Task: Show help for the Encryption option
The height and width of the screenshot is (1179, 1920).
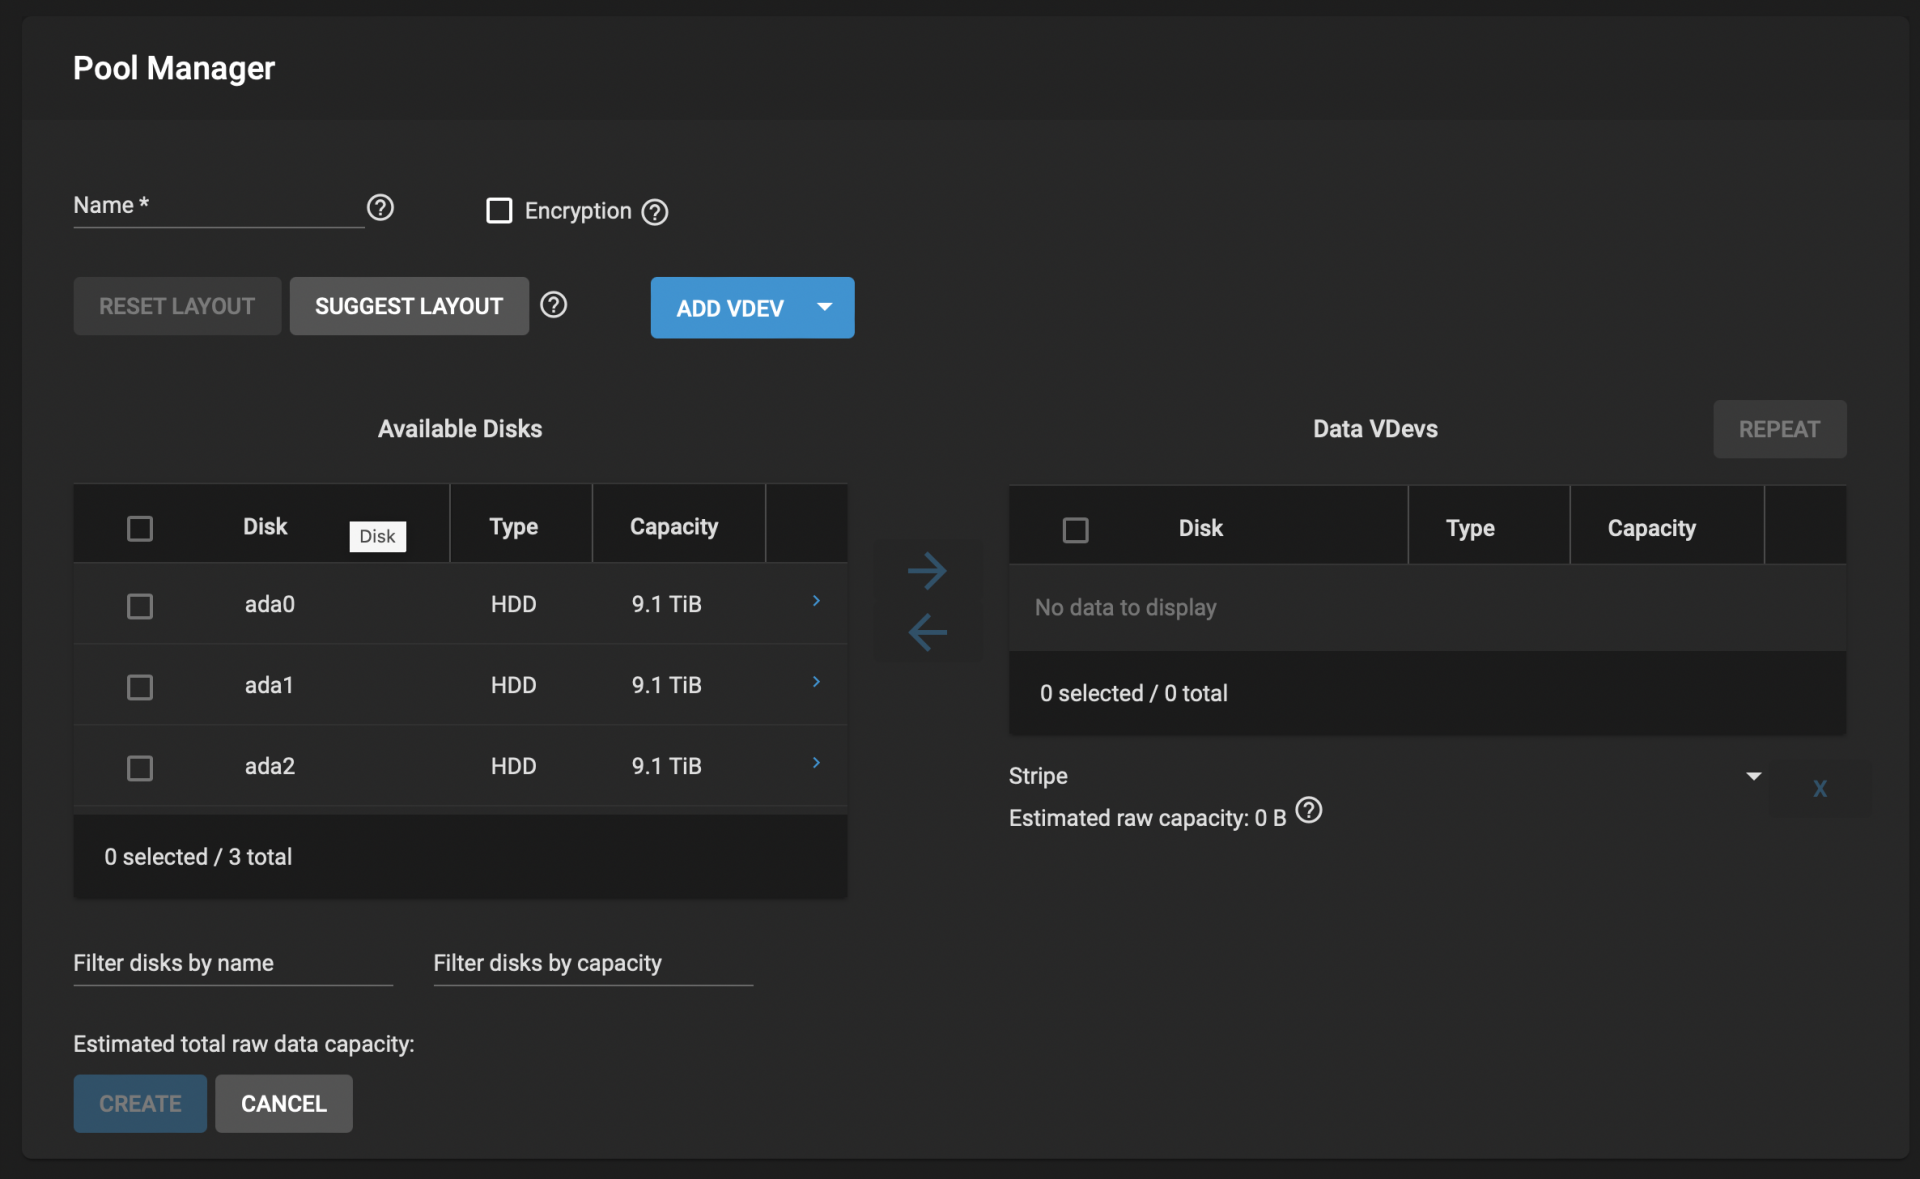Action: click(x=655, y=212)
